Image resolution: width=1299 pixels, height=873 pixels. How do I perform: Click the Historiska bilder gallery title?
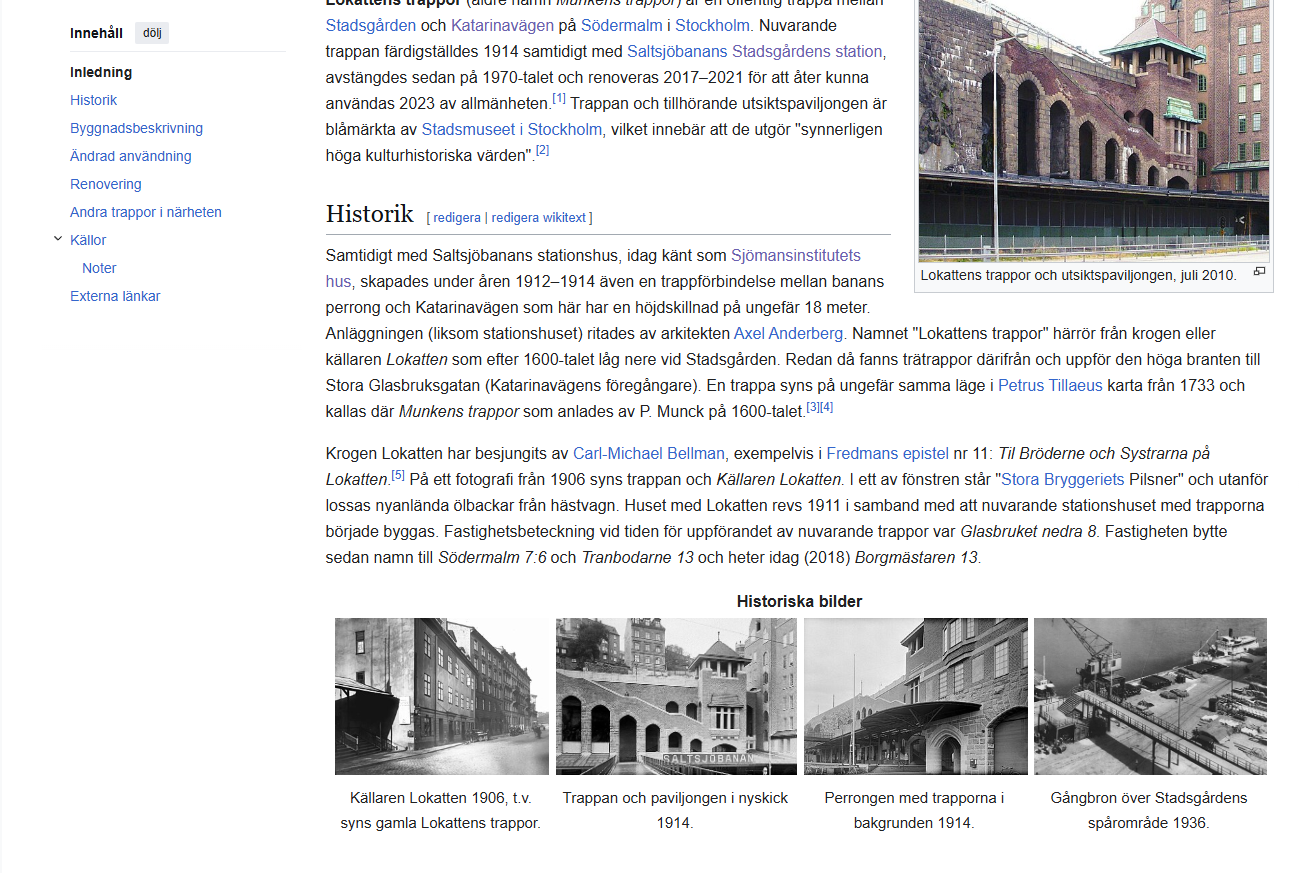799,601
